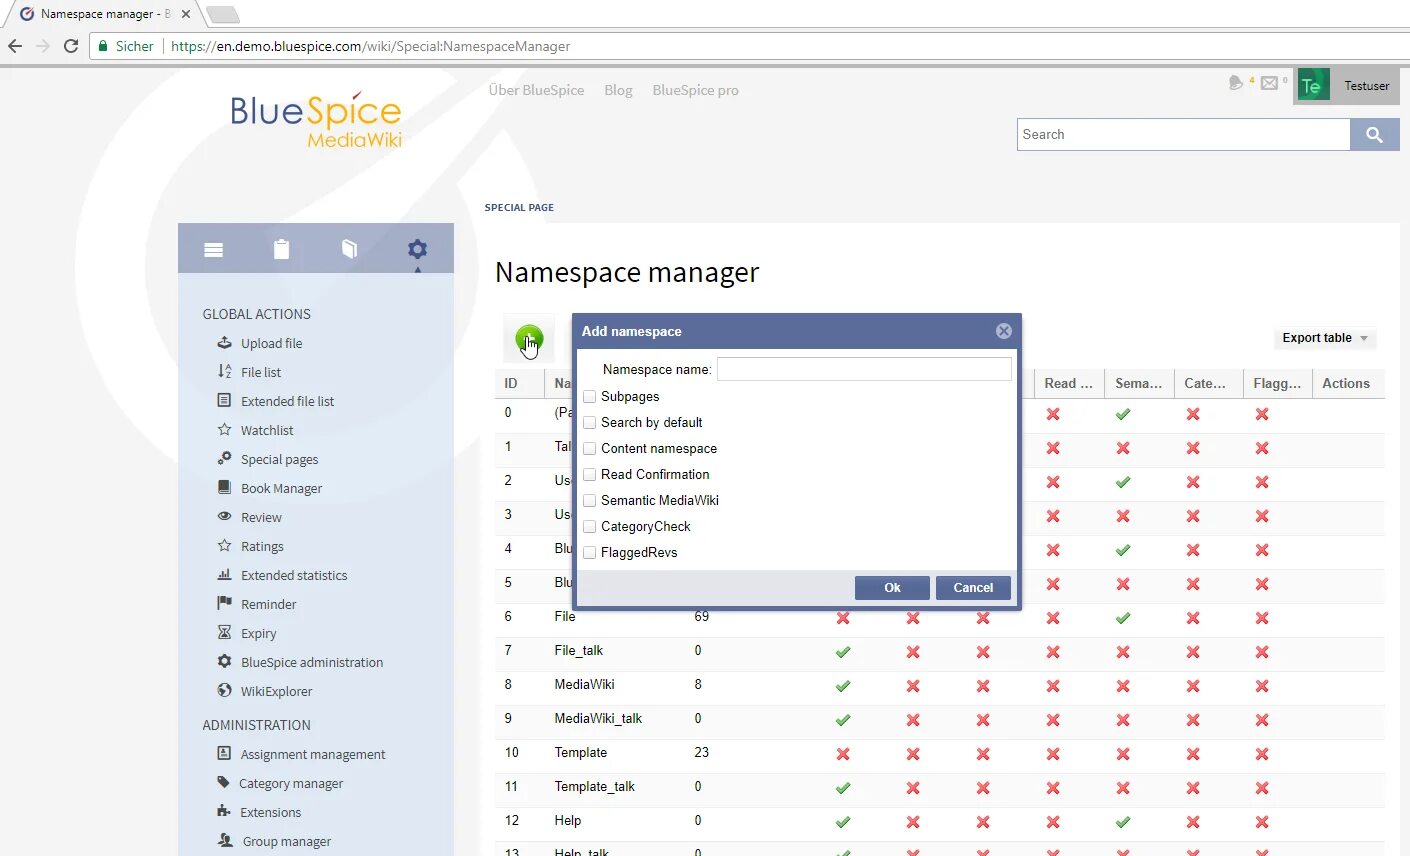Toggle the Content namespace checkbox
Image resolution: width=1410 pixels, height=856 pixels.
pyautogui.click(x=590, y=449)
